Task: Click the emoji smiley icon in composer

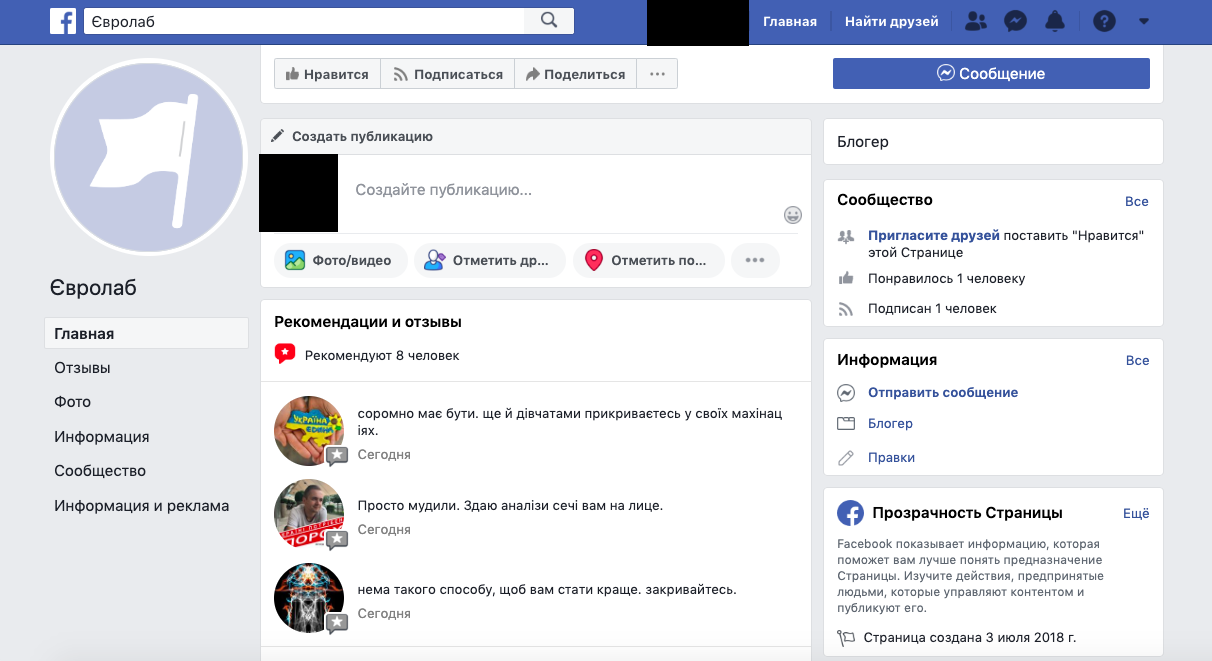Action: pyautogui.click(x=793, y=215)
